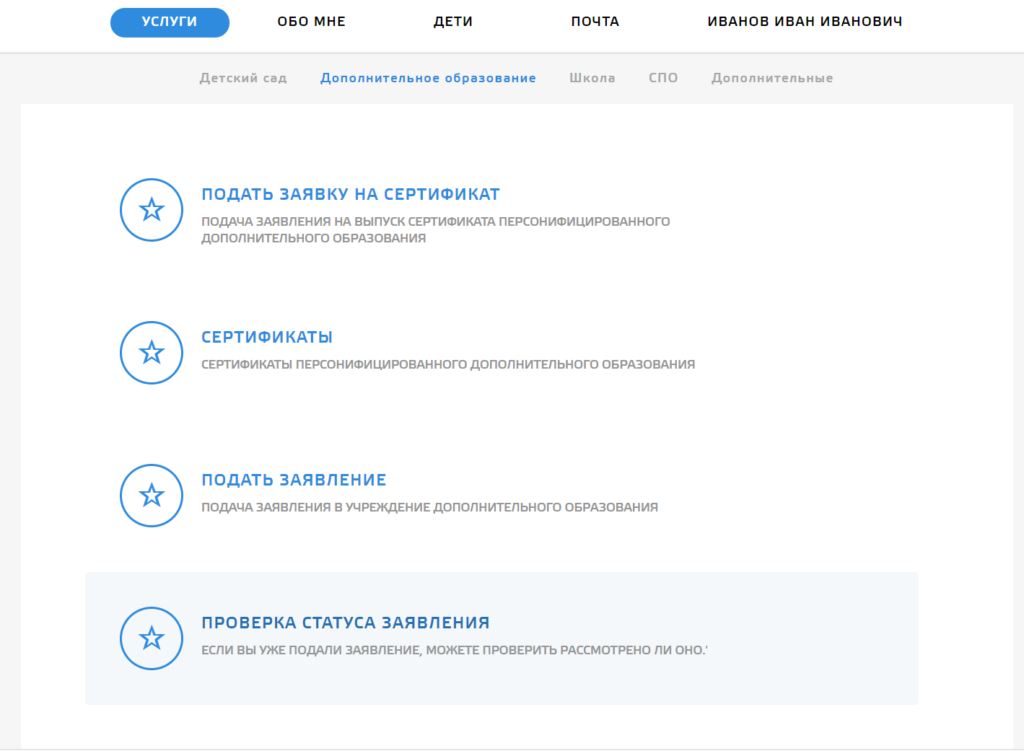
Task: Click the star icon next to Проверка статуса заявления
Action: point(151,638)
